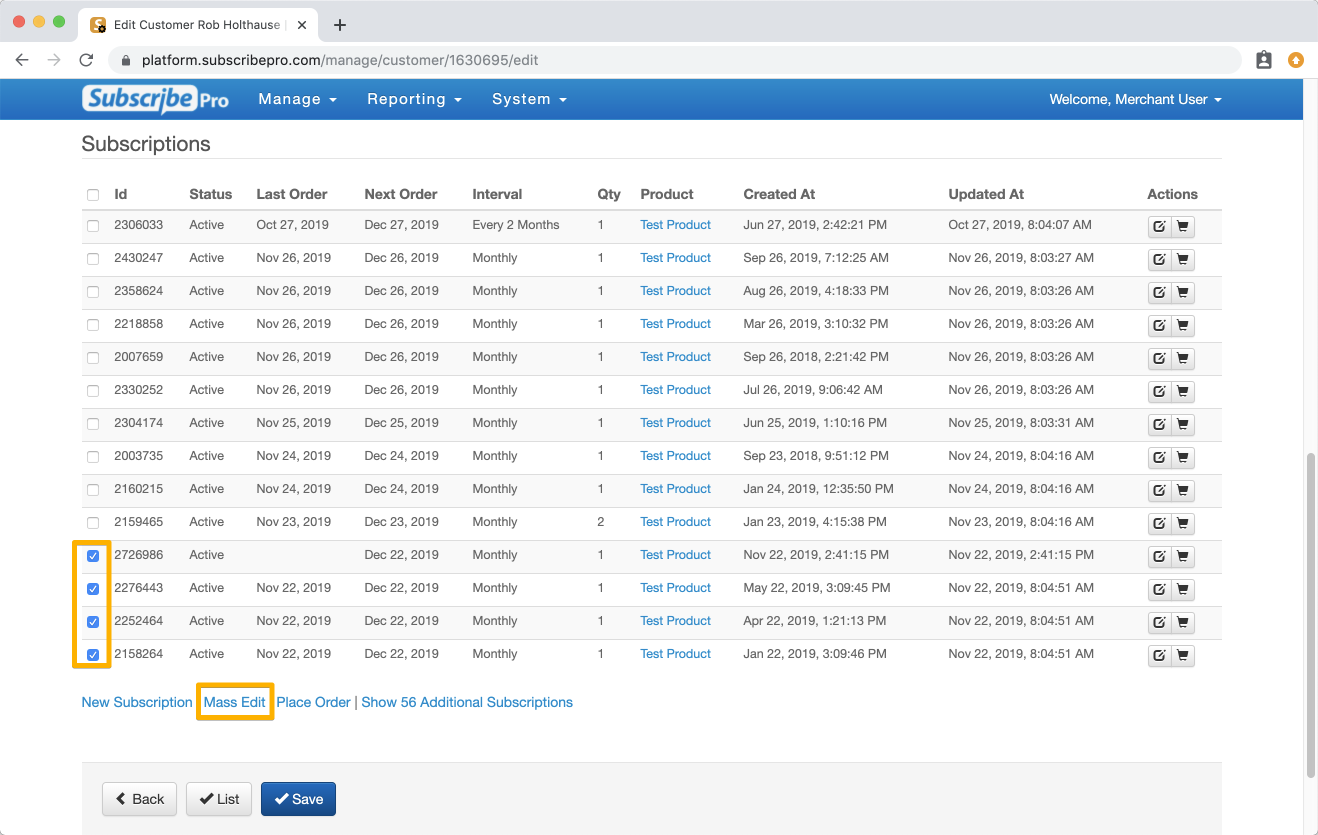Click cart icon for subscription 2358624
This screenshot has width=1318, height=835.
coord(1183,293)
